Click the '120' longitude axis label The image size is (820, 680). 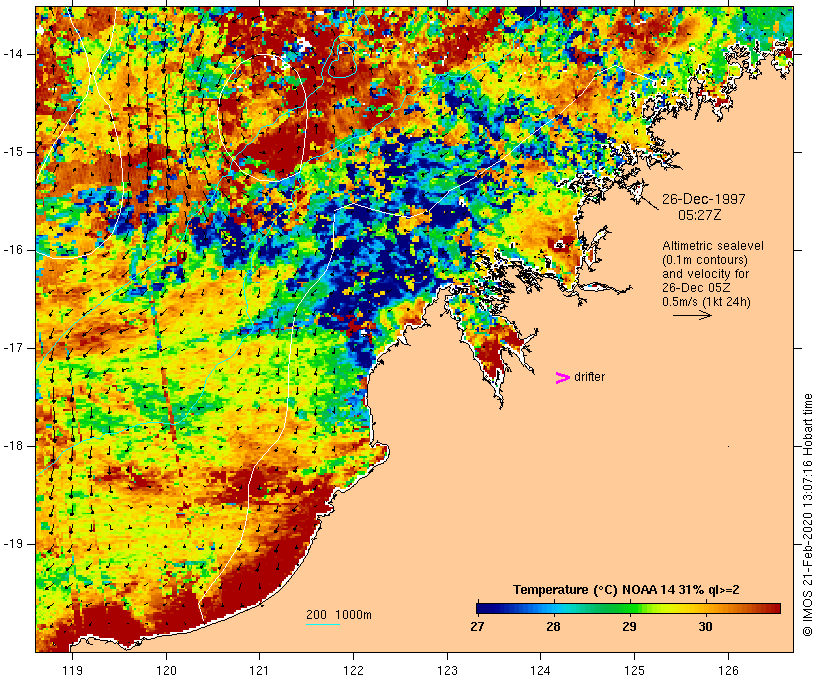pyautogui.click(x=166, y=670)
